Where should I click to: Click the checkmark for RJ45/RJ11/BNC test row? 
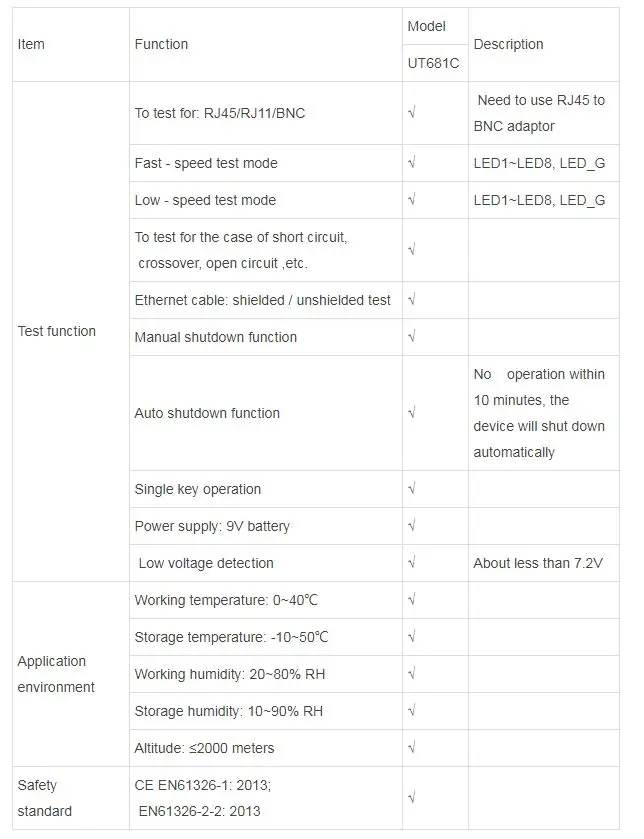tap(412, 112)
